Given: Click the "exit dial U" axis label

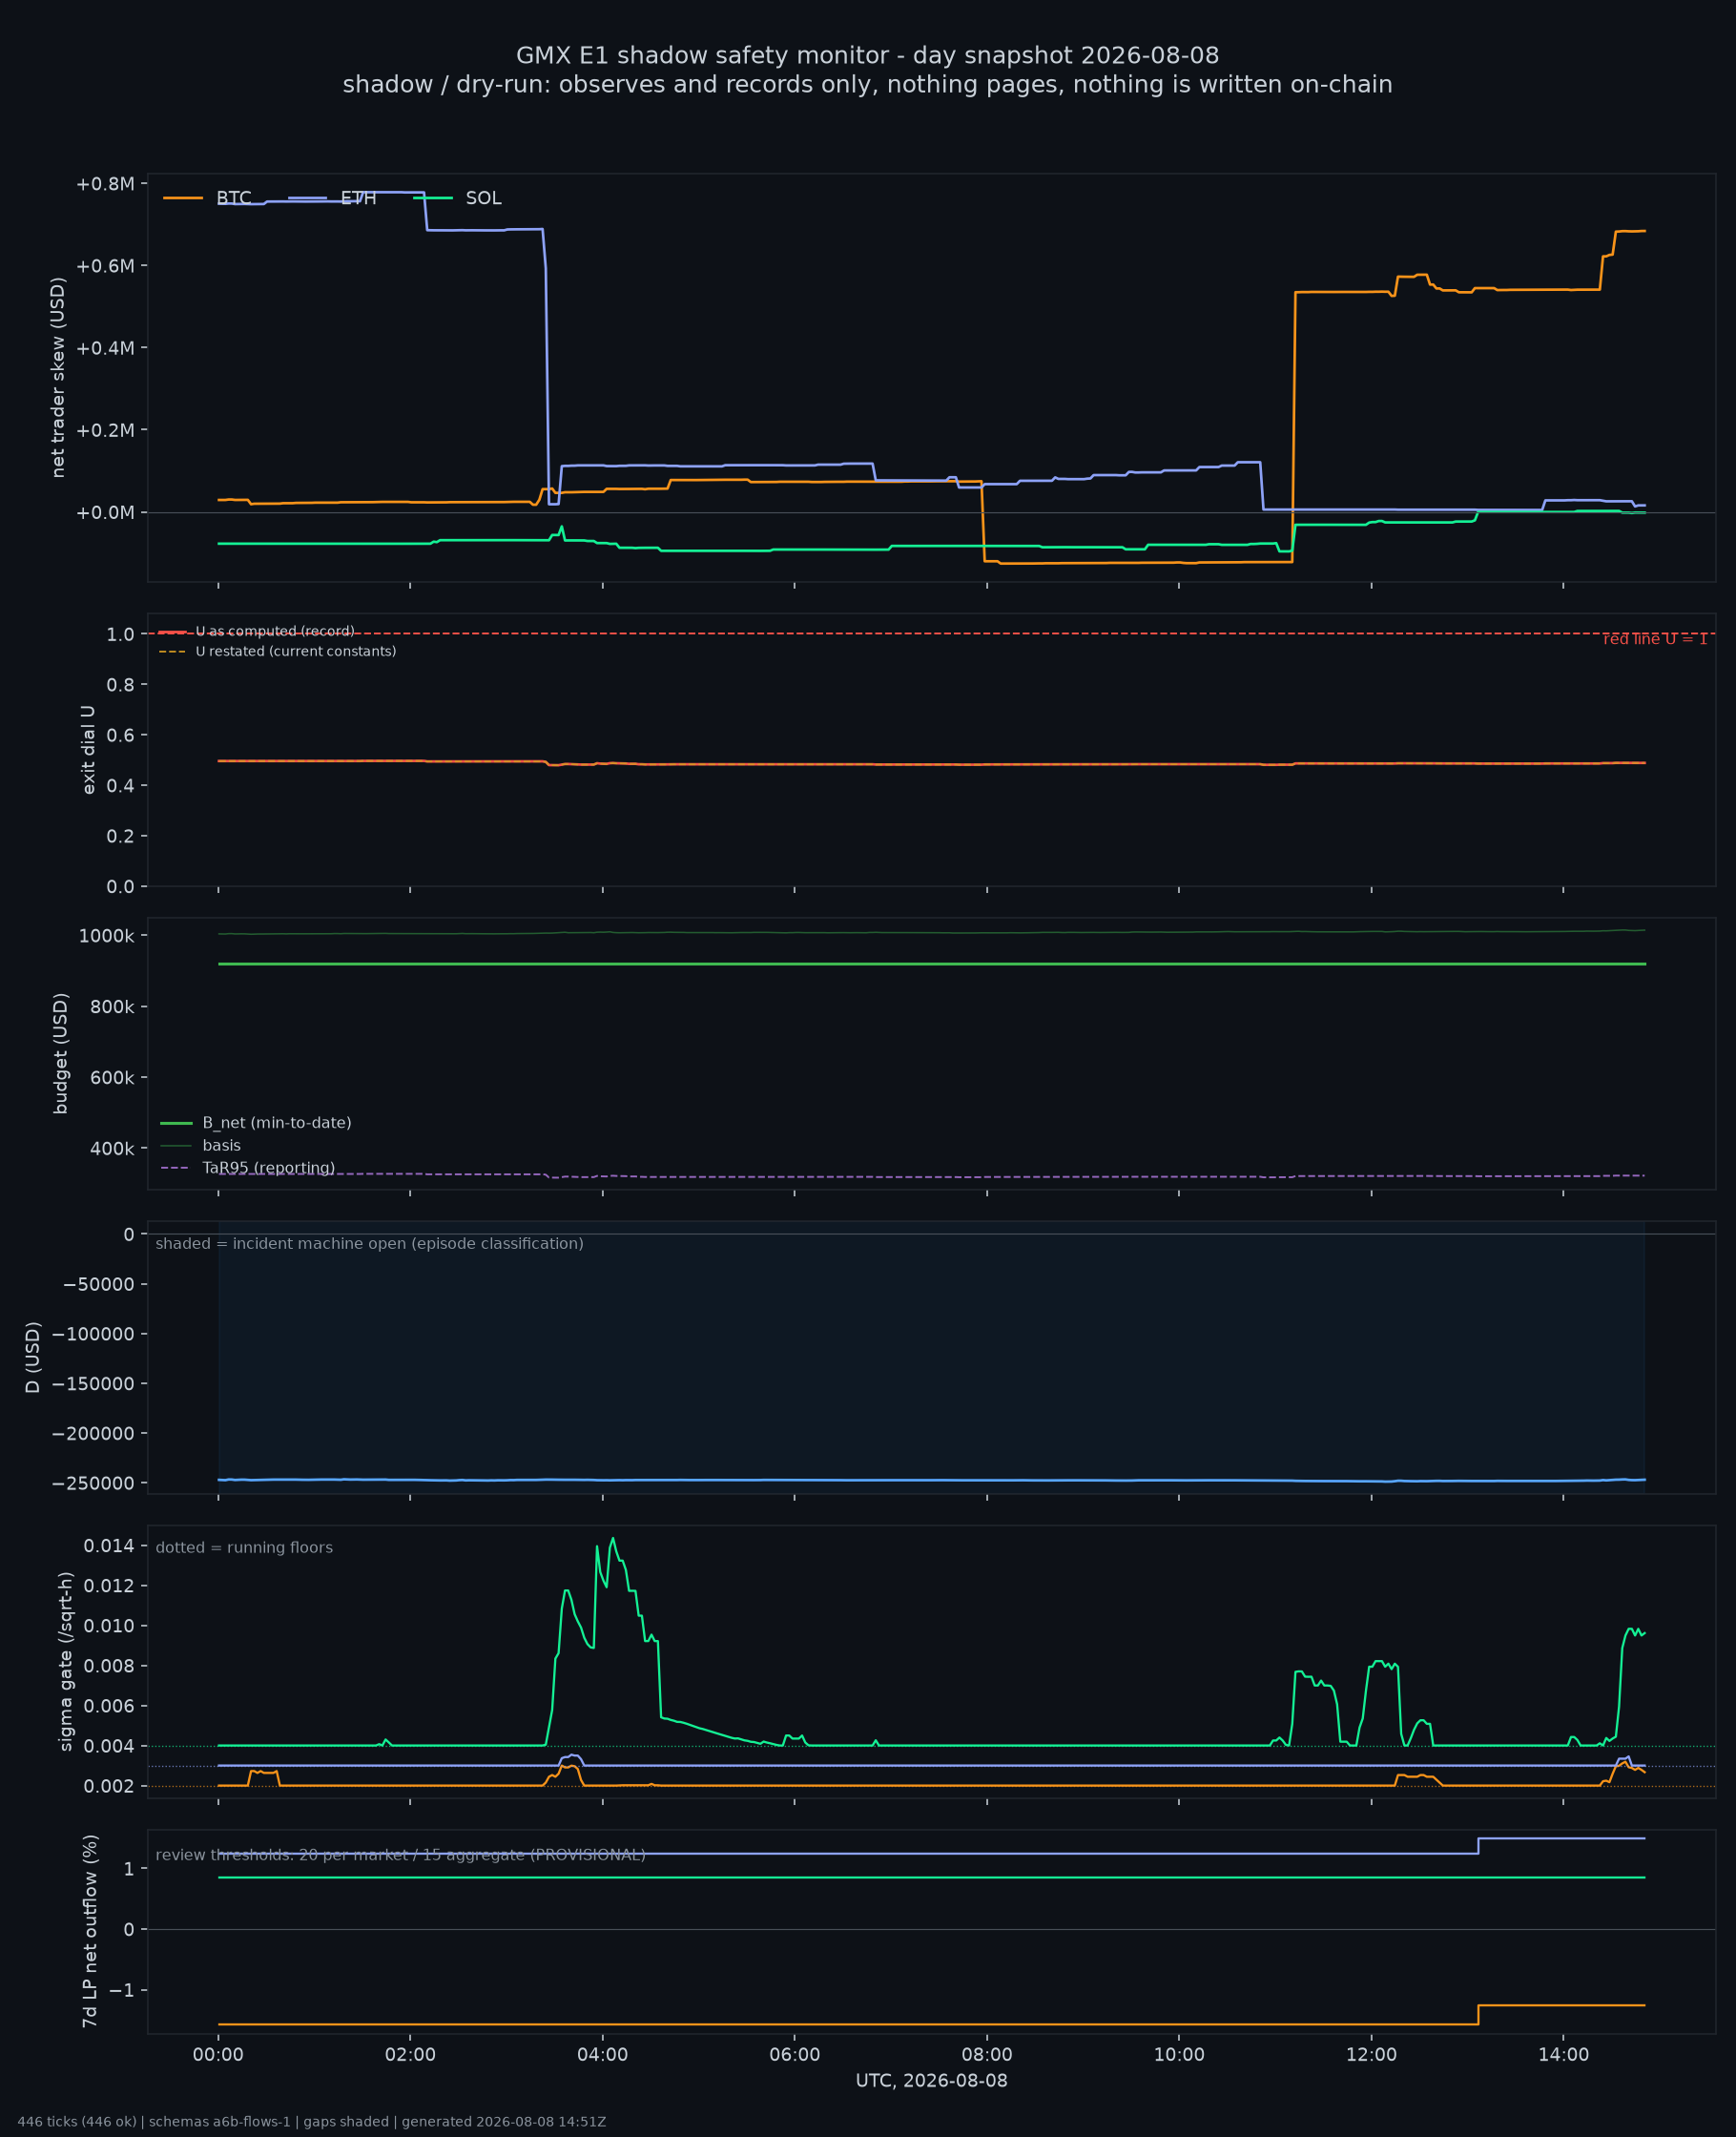Looking at the screenshot, I should click(x=88, y=750).
